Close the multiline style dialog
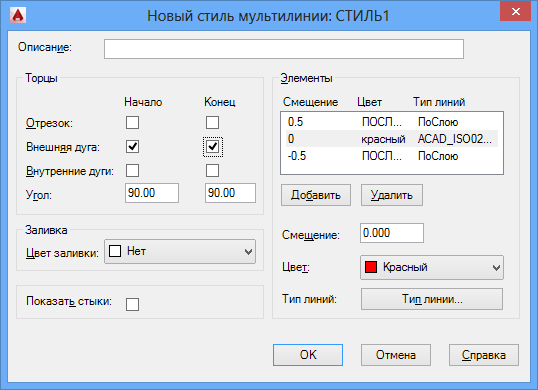The height and width of the screenshot is (390, 538). pyautogui.click(x=515, y=11)
